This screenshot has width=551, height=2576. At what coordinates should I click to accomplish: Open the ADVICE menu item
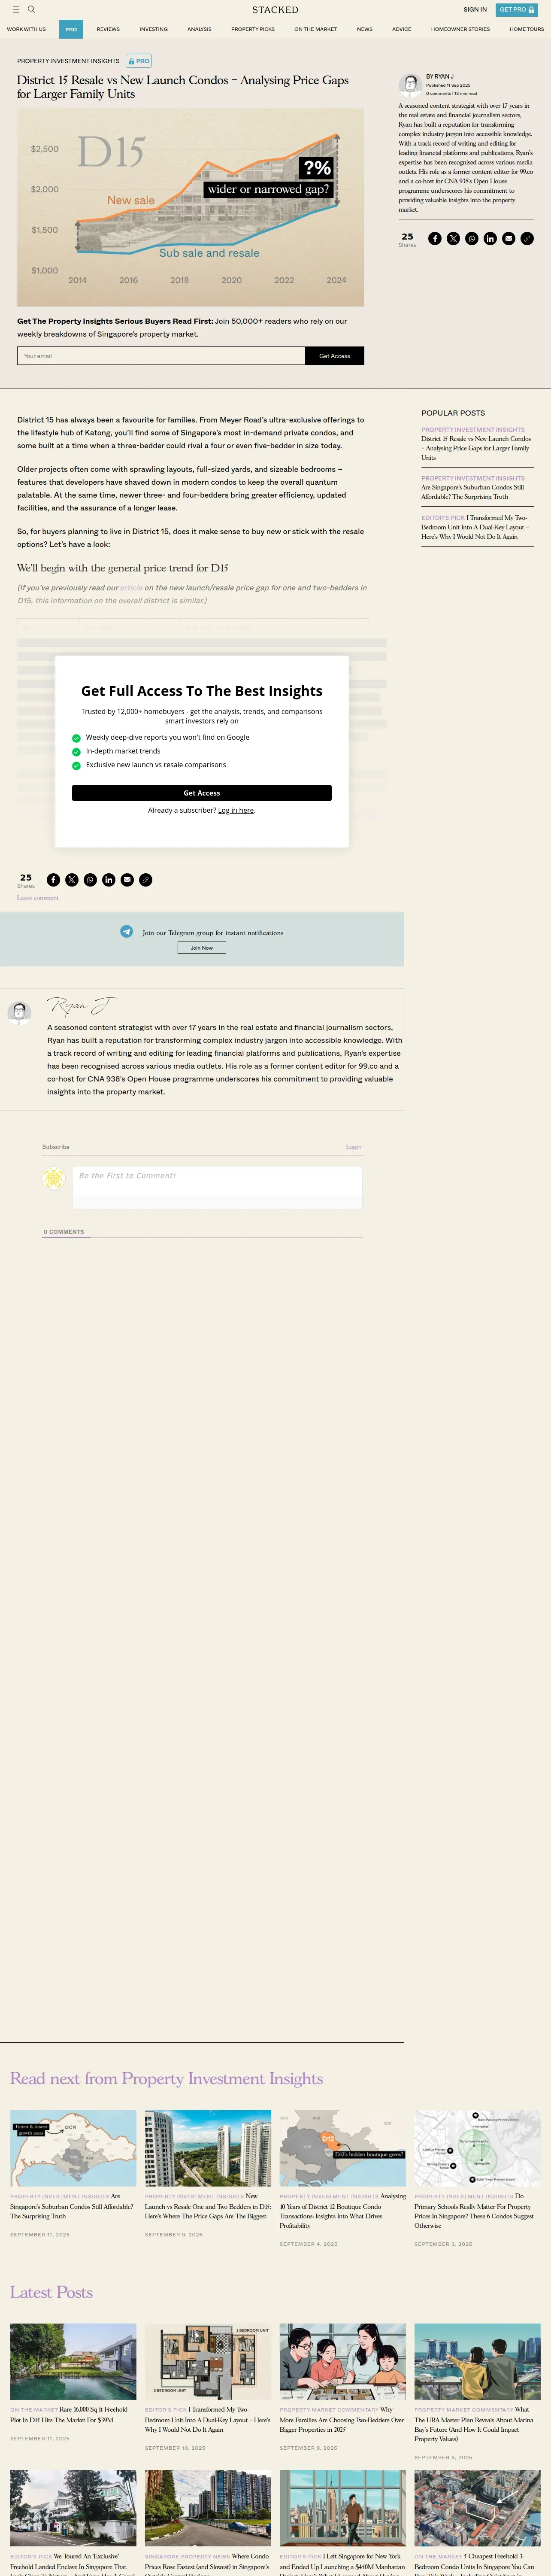pos(401,29)
